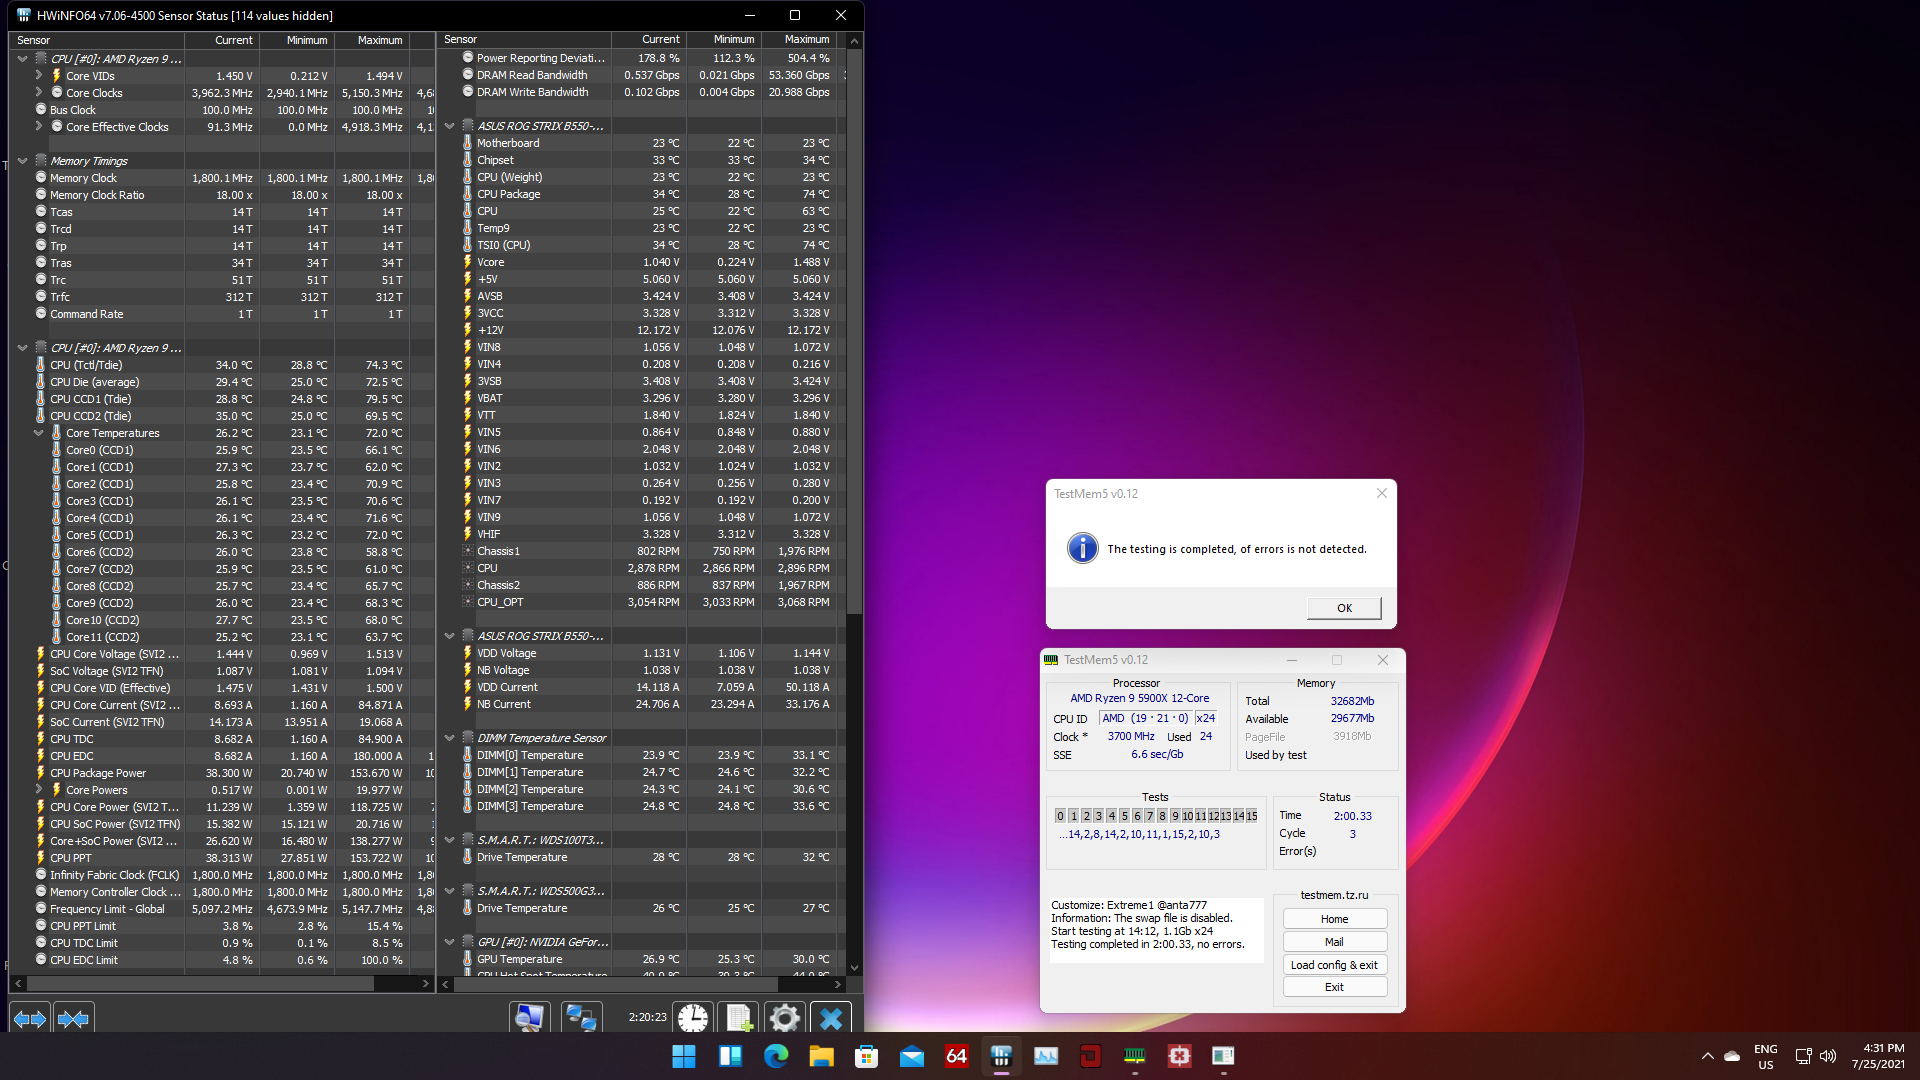The width and height of the screenshot is (1920, 1080).
Task: Select the HWiNFO icon in the taskbar
Action: tap(1001, 1056)
